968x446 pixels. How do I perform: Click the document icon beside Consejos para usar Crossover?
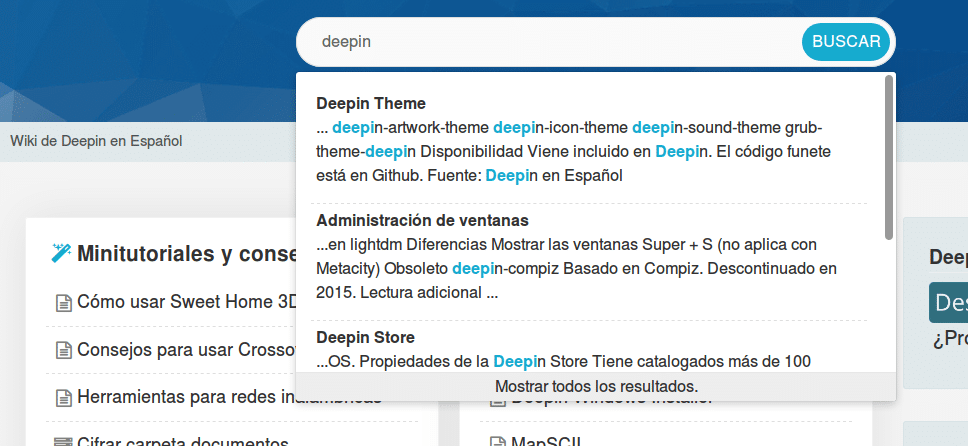click(64, 351)
